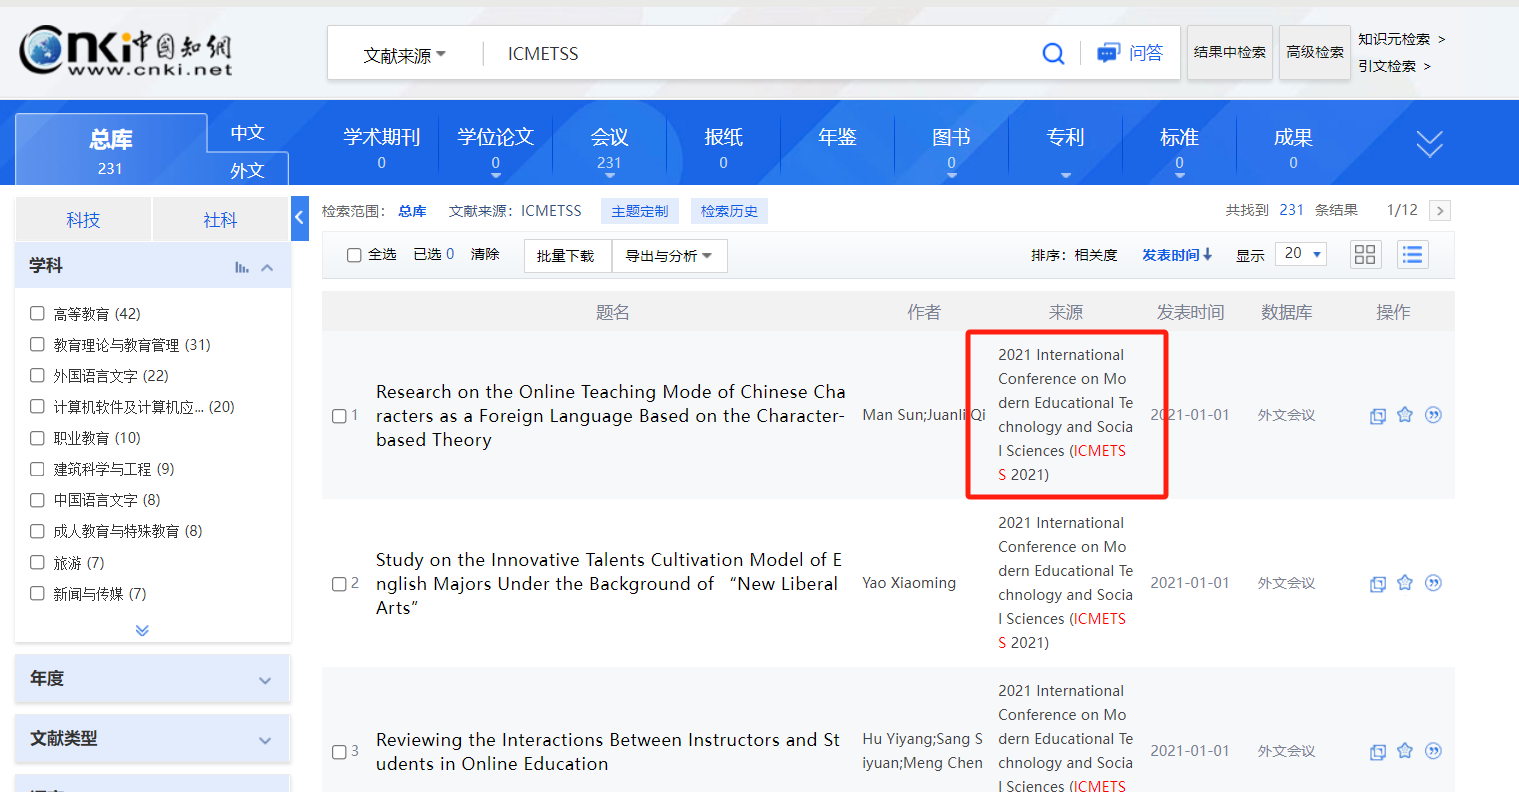
Task: Switch to 中文 results tab
Action: pos(247,133)
